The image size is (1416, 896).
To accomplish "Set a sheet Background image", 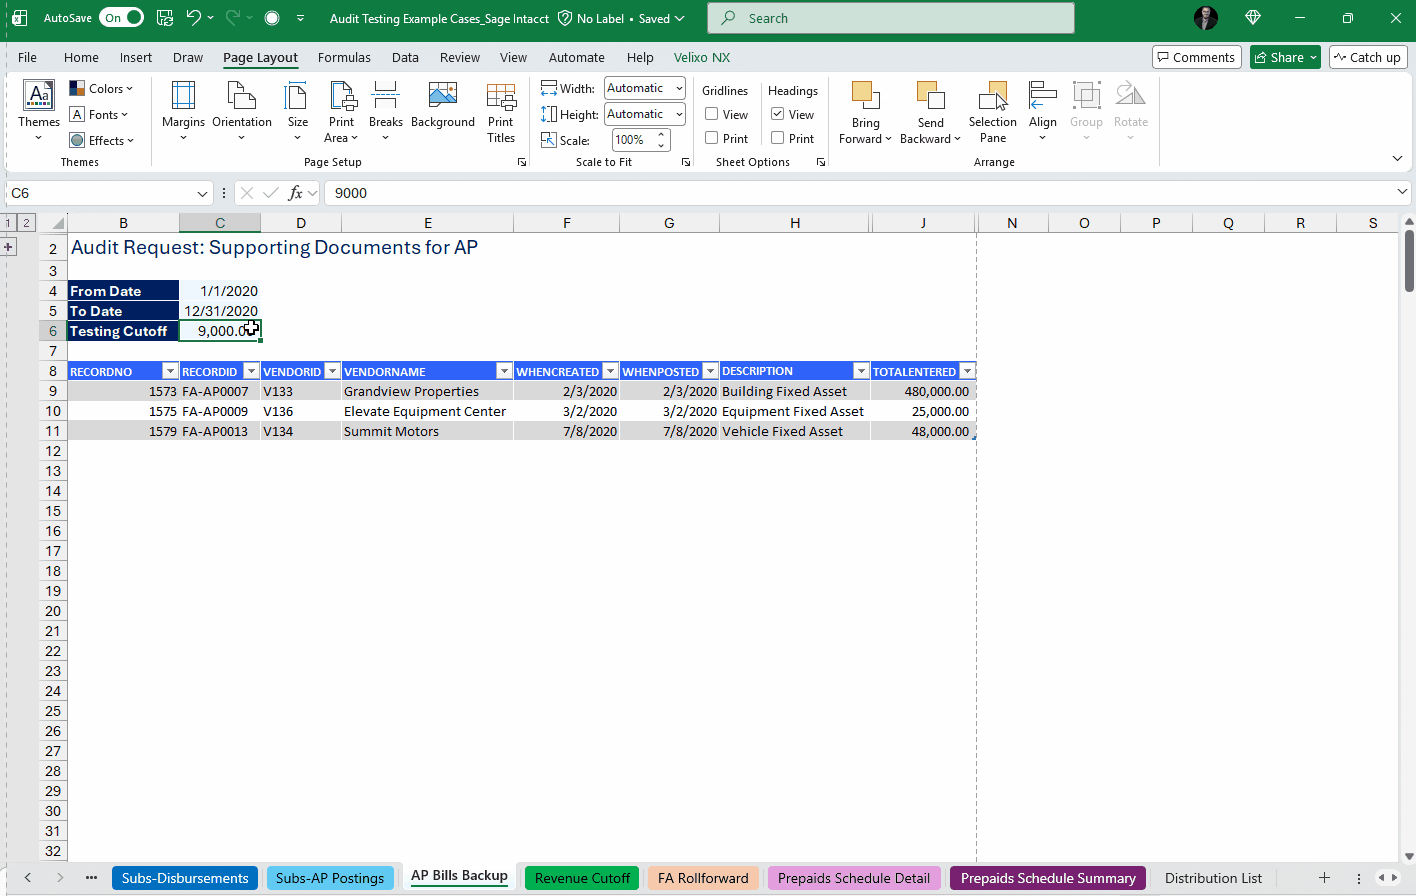I will click(442, 105).
